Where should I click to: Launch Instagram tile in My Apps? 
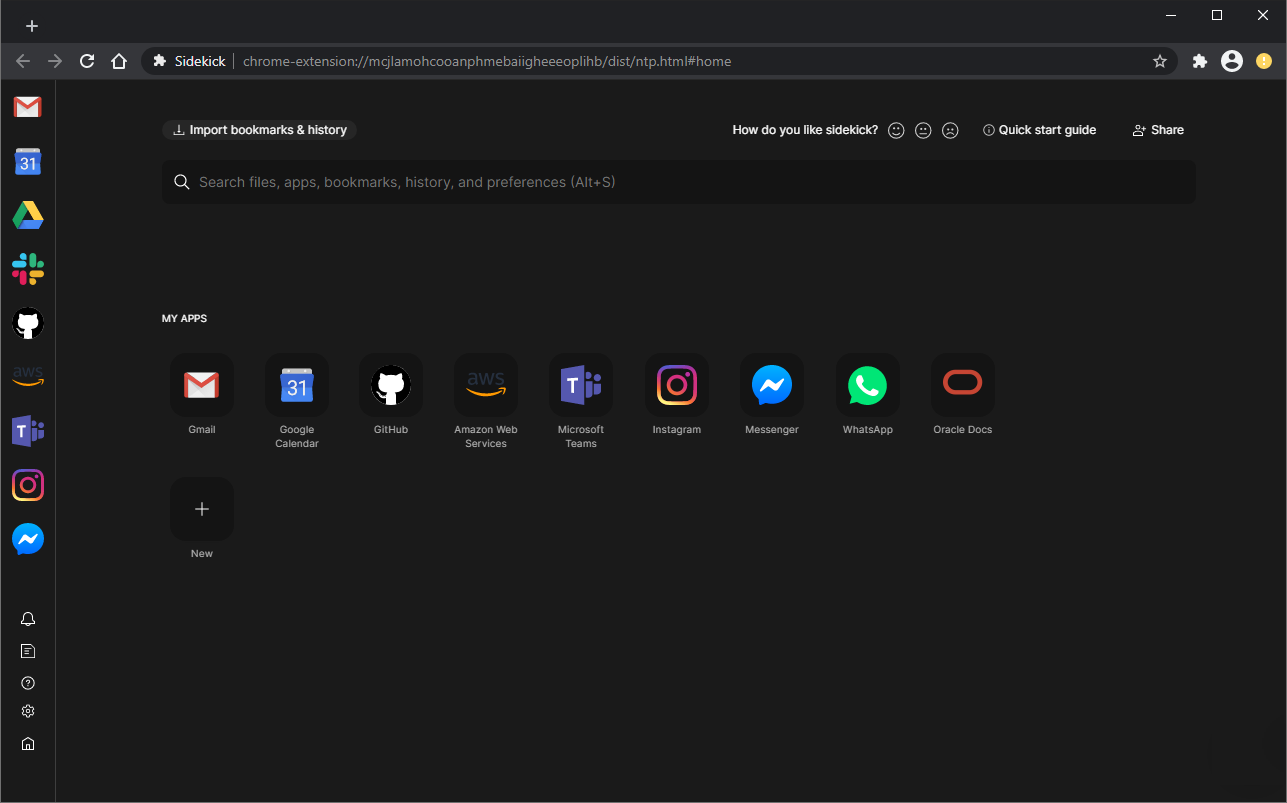point(677,385)
